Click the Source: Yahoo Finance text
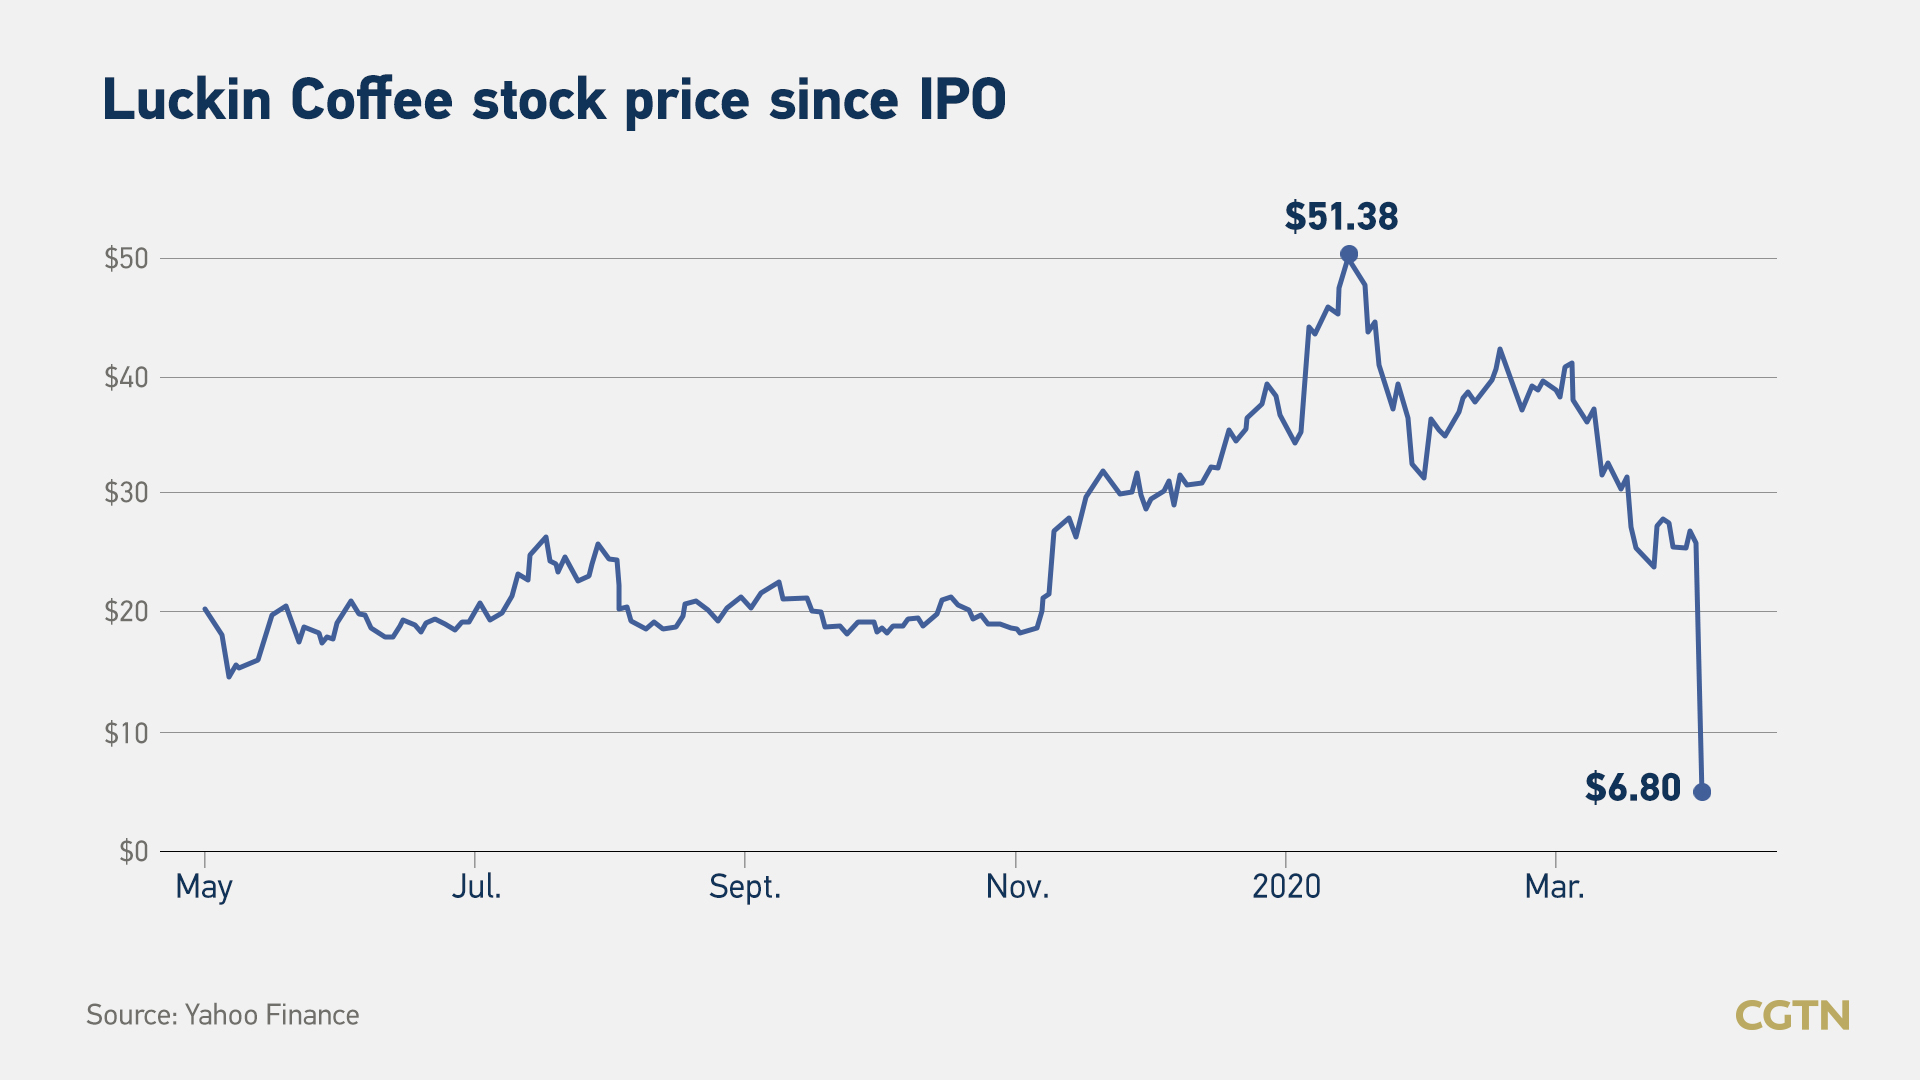This screenshot has height=1080, width=1920. [x=222, y=1015]
